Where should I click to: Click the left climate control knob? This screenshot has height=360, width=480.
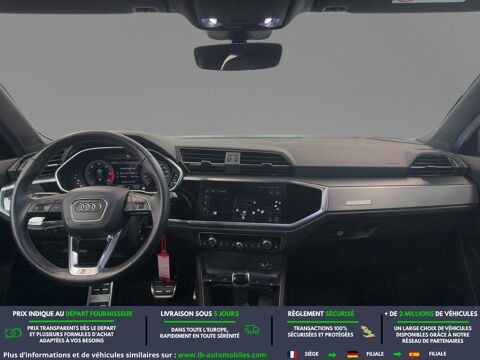211,242
